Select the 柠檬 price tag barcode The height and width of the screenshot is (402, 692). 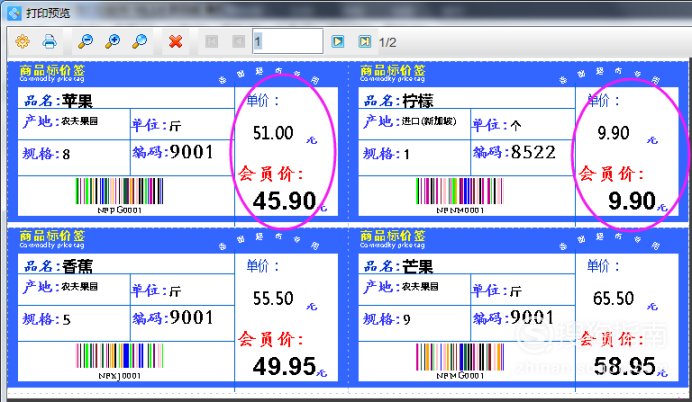(x=459, y=192)
